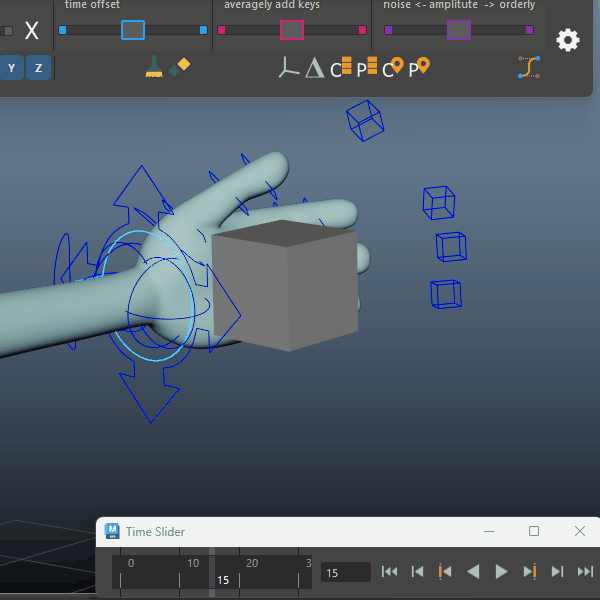Click the three-axis pivot icon
The height and width of the screenshot is (600, 600).
click(288, 68)
